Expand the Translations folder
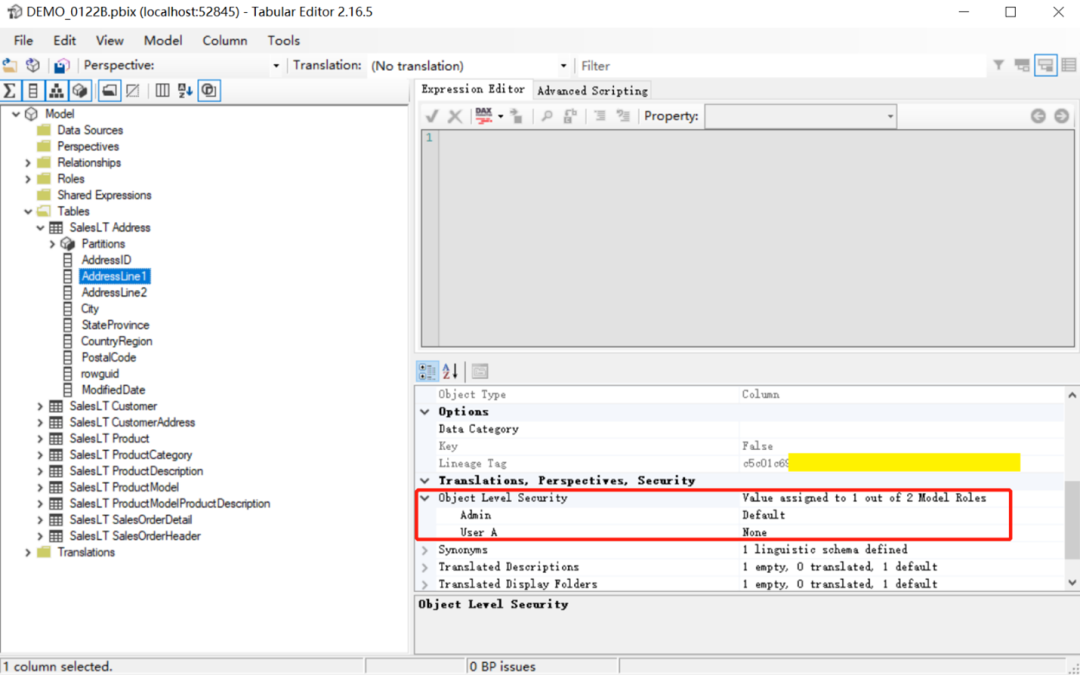The height and width of the screenshot is (675, 1080). [28, 552]
